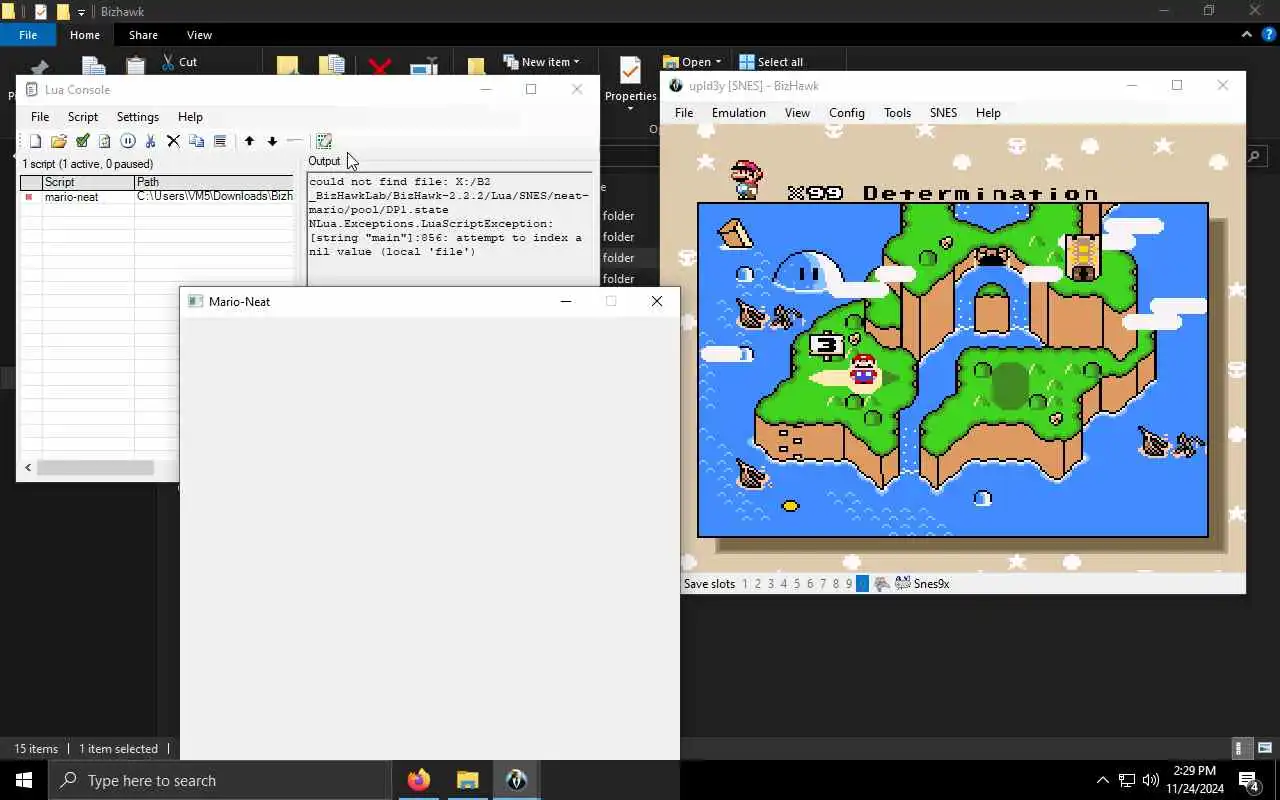This screenshot has width=1280, height=800.
Task: Open the Quick Access Toolbar dropdown arrow
Action: coord(82,12)
